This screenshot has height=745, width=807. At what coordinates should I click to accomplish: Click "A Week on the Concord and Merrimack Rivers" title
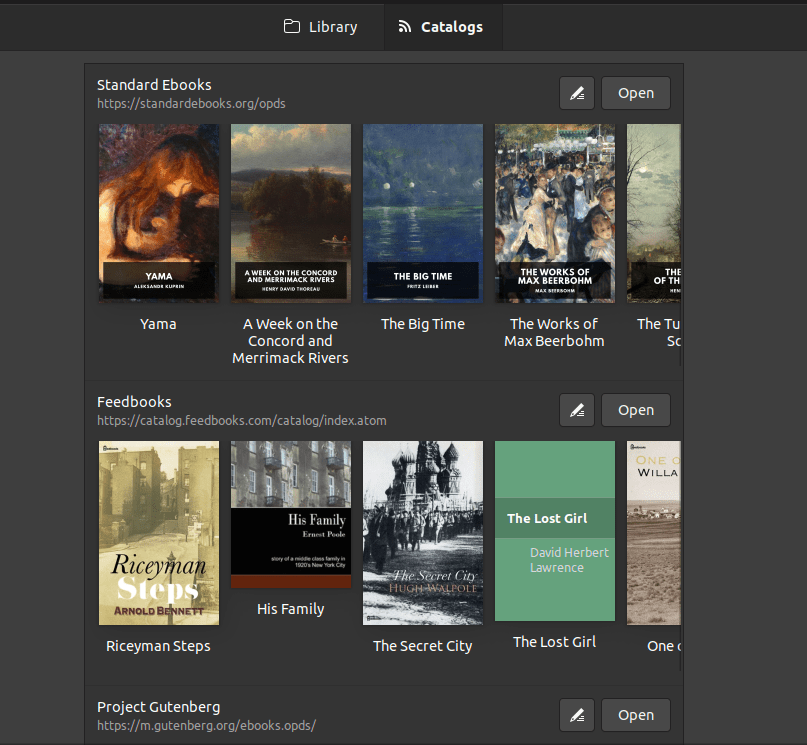[290, 341]
